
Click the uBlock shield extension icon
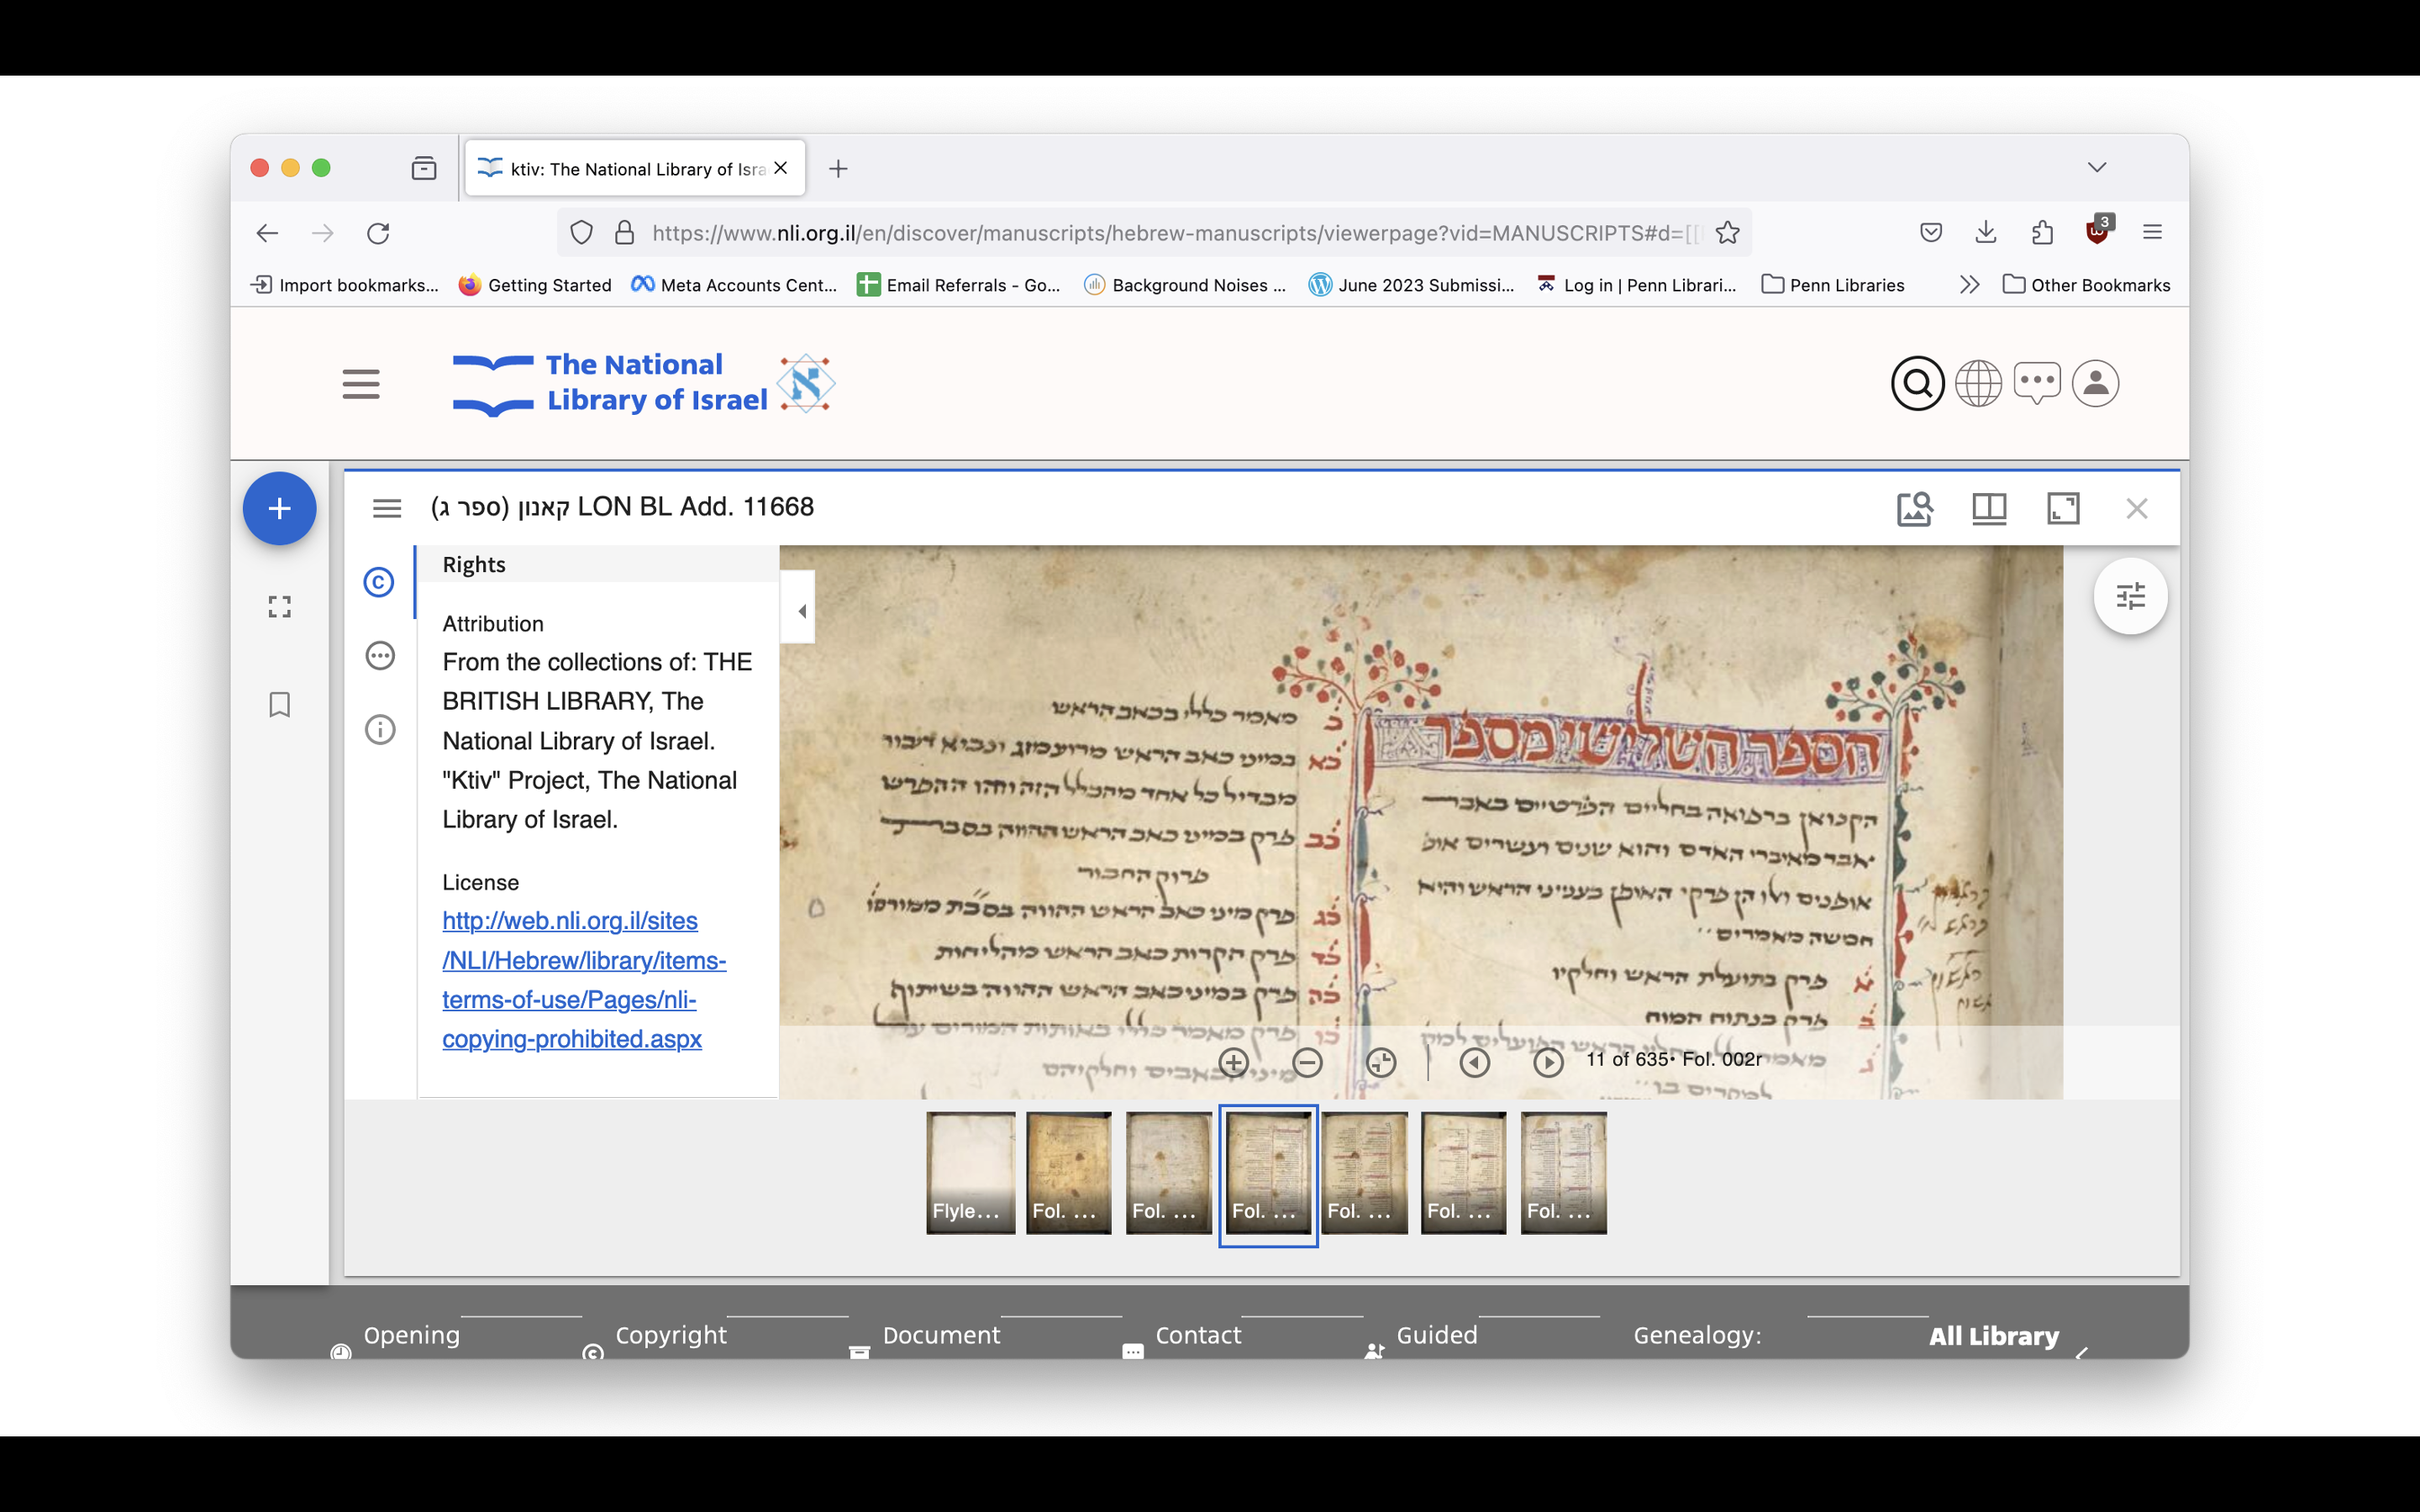coord(2097,232)
